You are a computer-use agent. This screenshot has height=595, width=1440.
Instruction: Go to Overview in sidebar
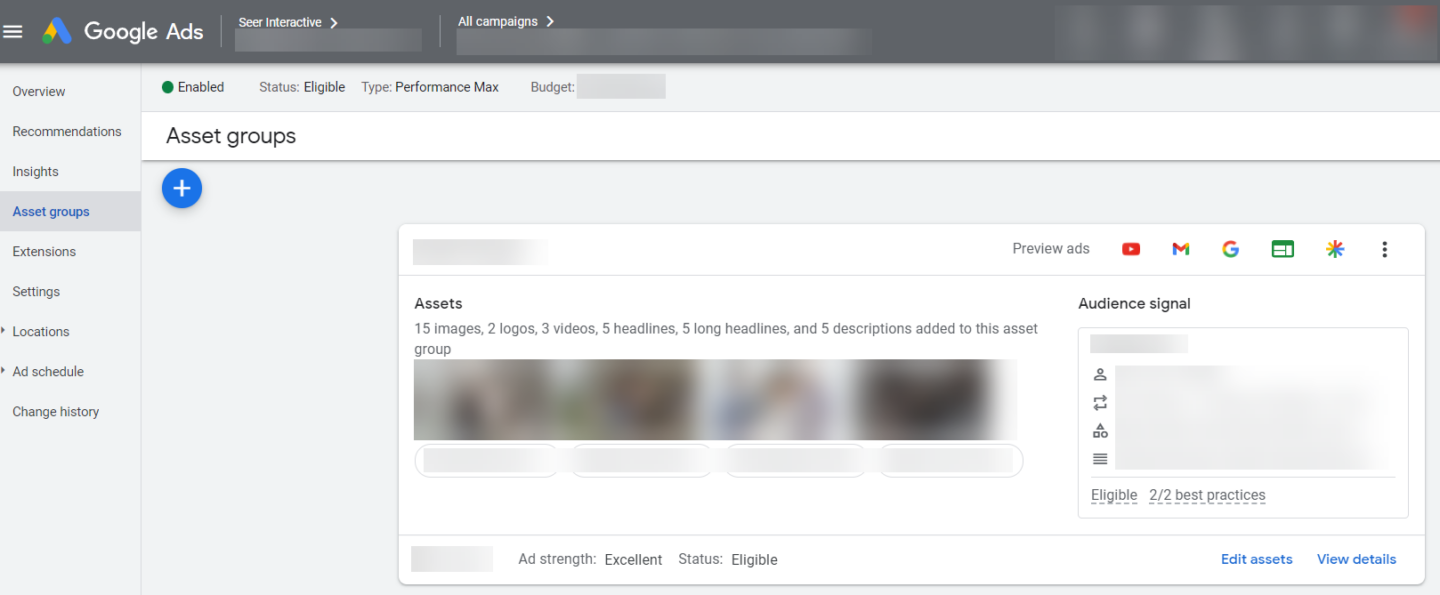click(x=39, y=91)
